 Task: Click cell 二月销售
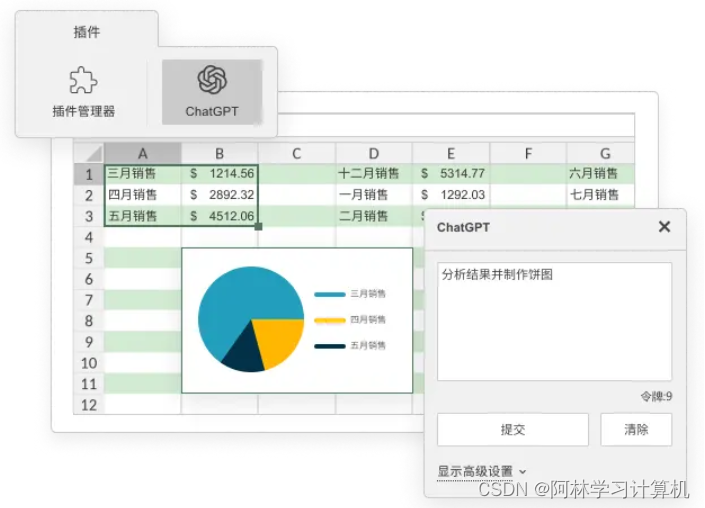coord(374,216)
